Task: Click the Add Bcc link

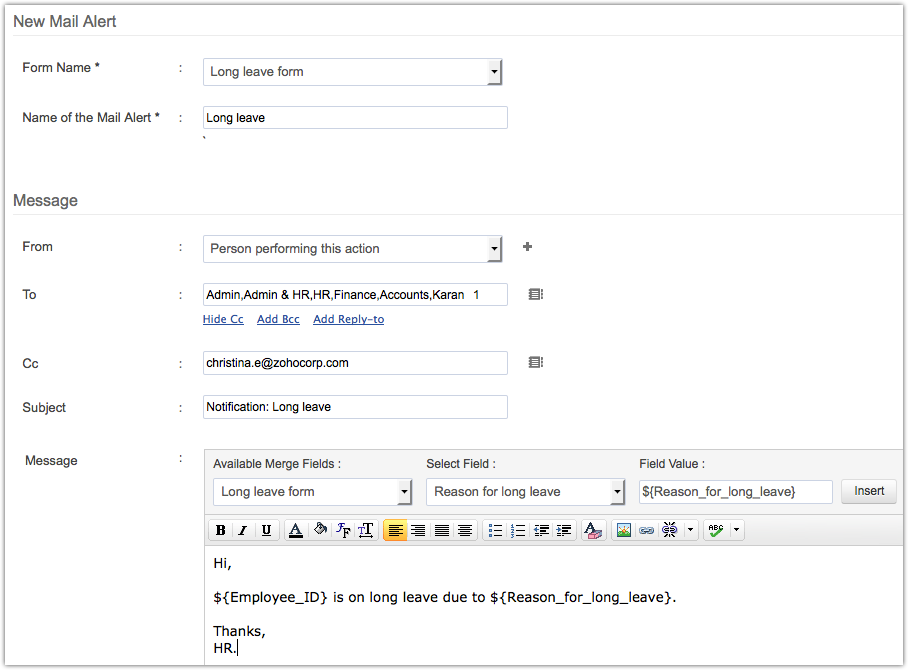Action: (x=278, y=319)
